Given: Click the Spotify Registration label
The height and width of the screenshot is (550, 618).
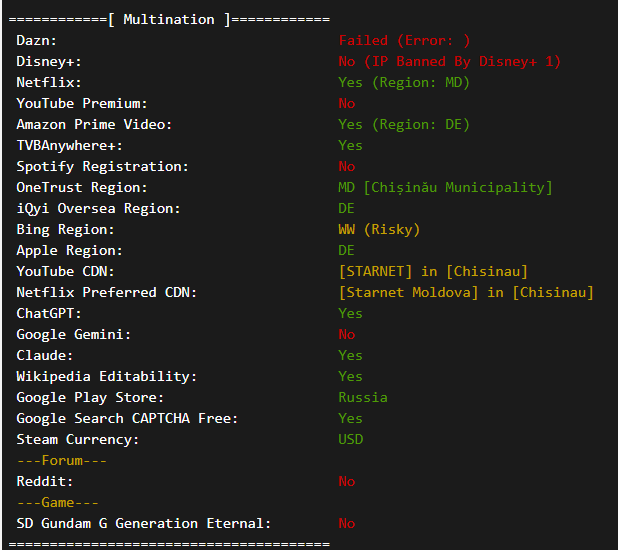Looking at the screenshot, I should (x=102, y=166).
